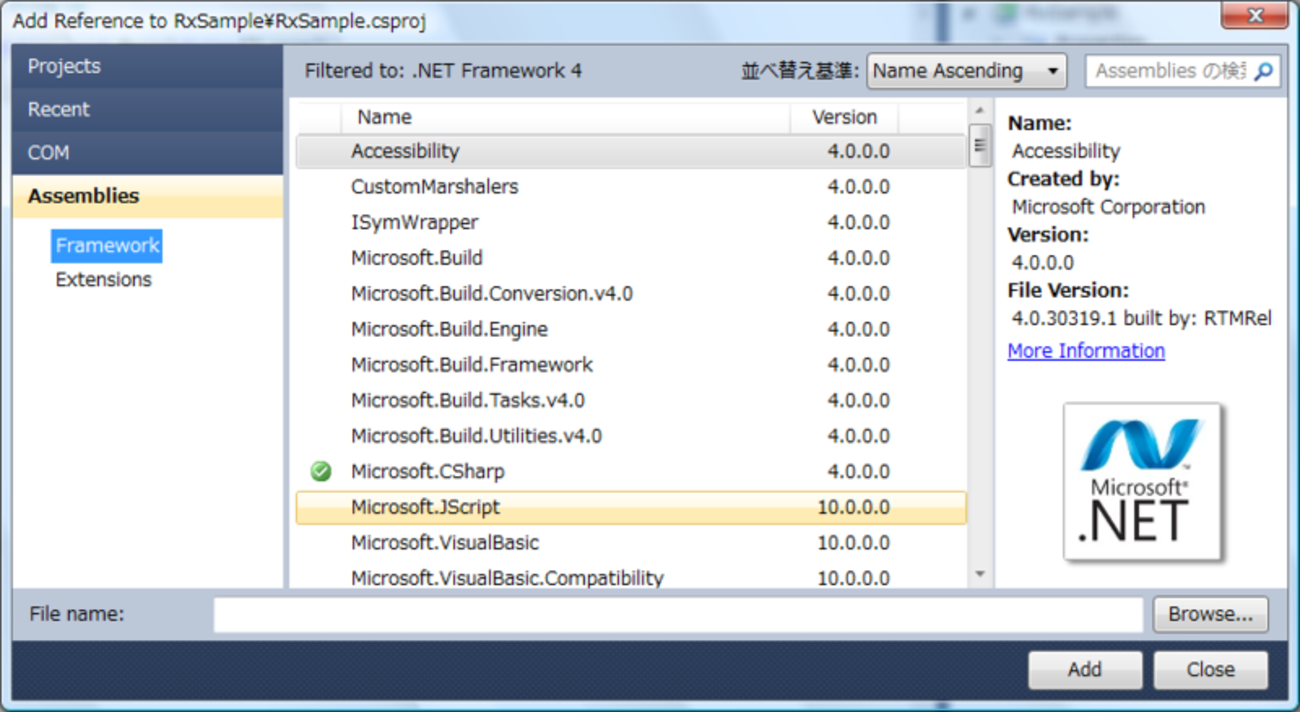Click the Add button

point(1085,670)
